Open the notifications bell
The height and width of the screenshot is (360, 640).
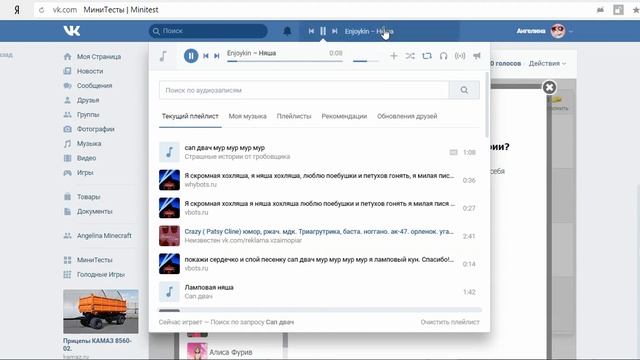pyautogui.click(x=287, y=31)
